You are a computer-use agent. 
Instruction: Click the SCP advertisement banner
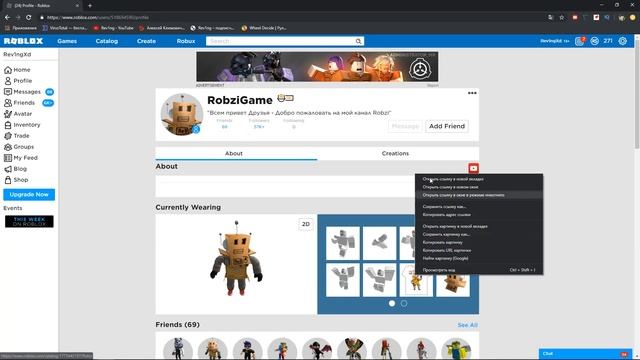point(317,67)
